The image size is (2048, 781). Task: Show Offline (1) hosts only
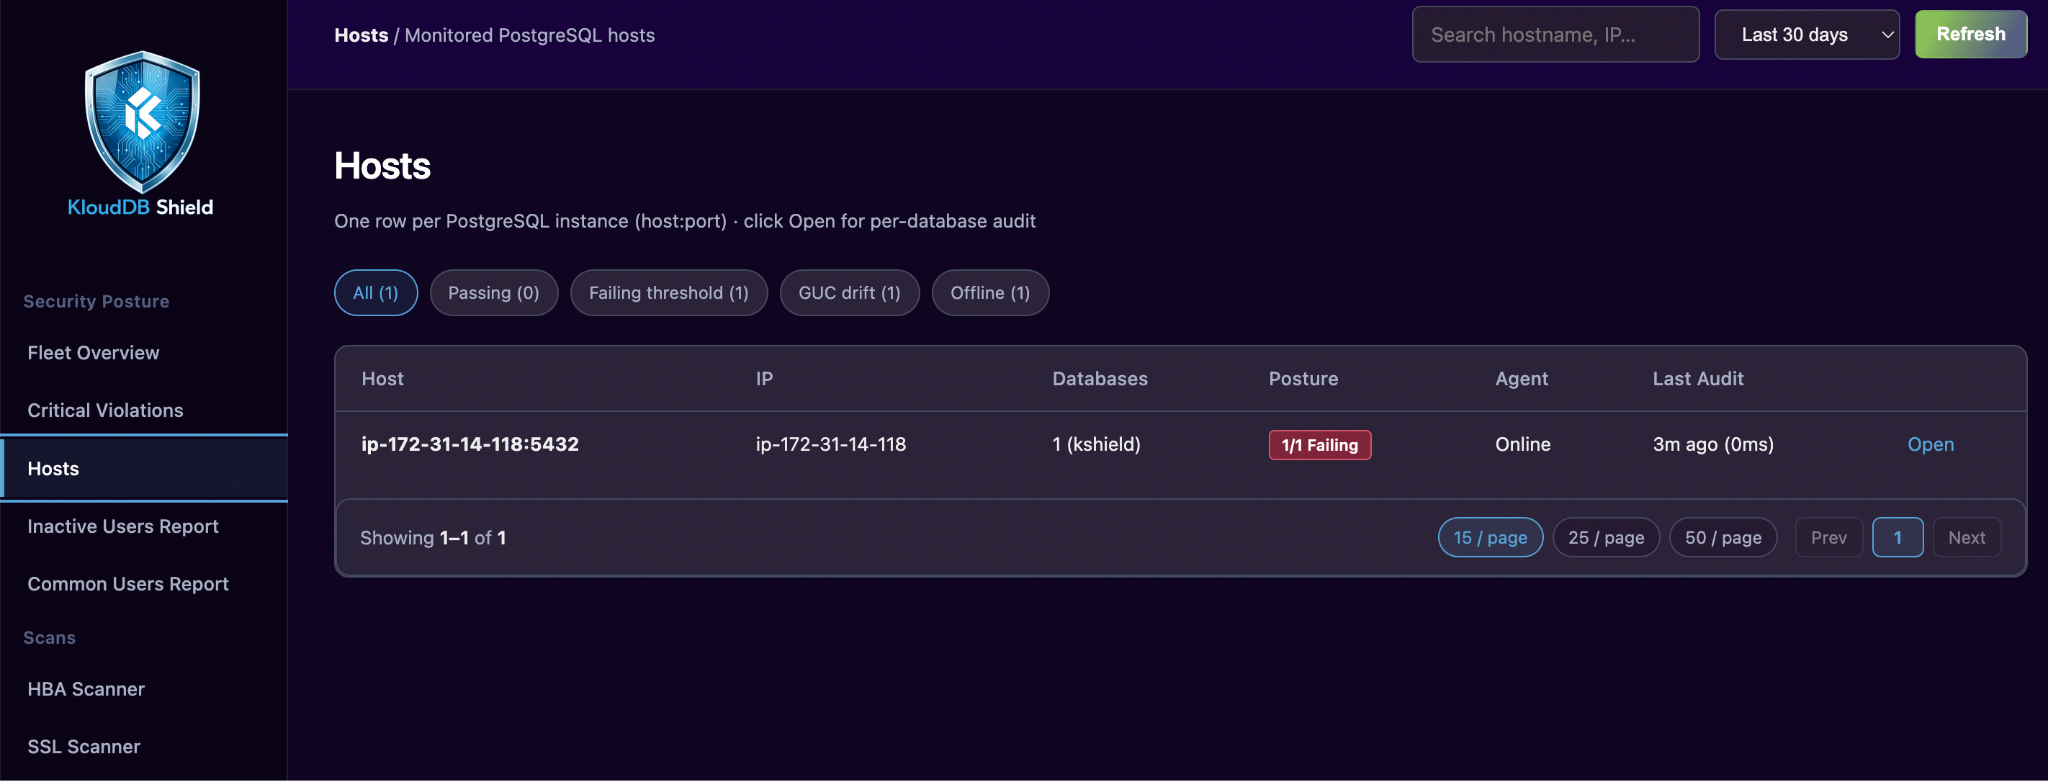pyautogui.click(x=990, y=293)
